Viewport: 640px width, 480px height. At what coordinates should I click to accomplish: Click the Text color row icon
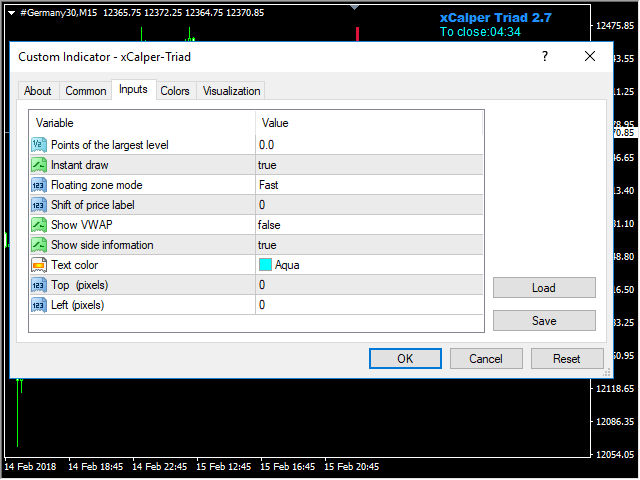pyautogui.click(x=39, y=265)
